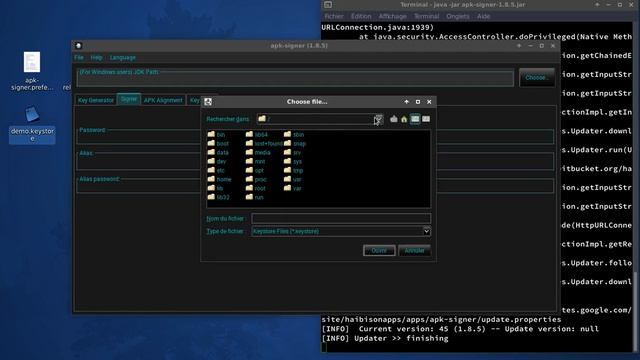Viewport: 640px width, 360px height.
Task: Open Language menu in apk-signer window
Action: pos(122,58)
